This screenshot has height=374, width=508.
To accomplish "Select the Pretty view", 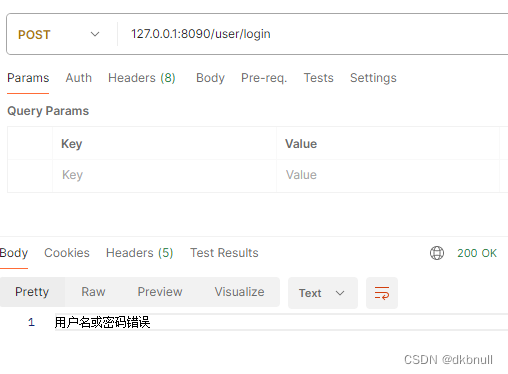I will 32,292.
